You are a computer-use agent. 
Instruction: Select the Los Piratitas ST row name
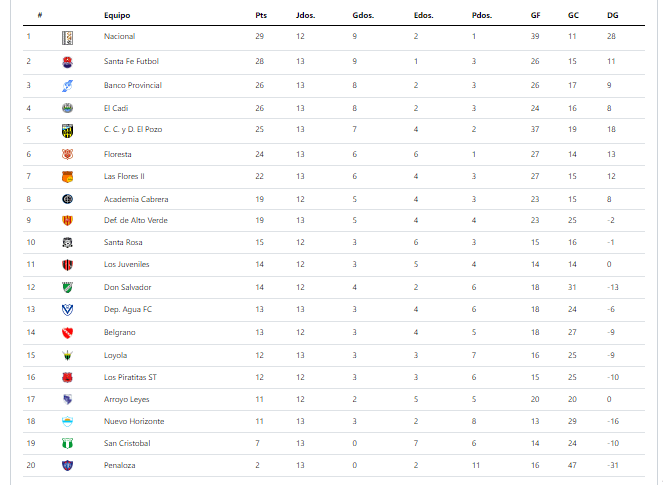pyautogui.click(x=130, y=377)
